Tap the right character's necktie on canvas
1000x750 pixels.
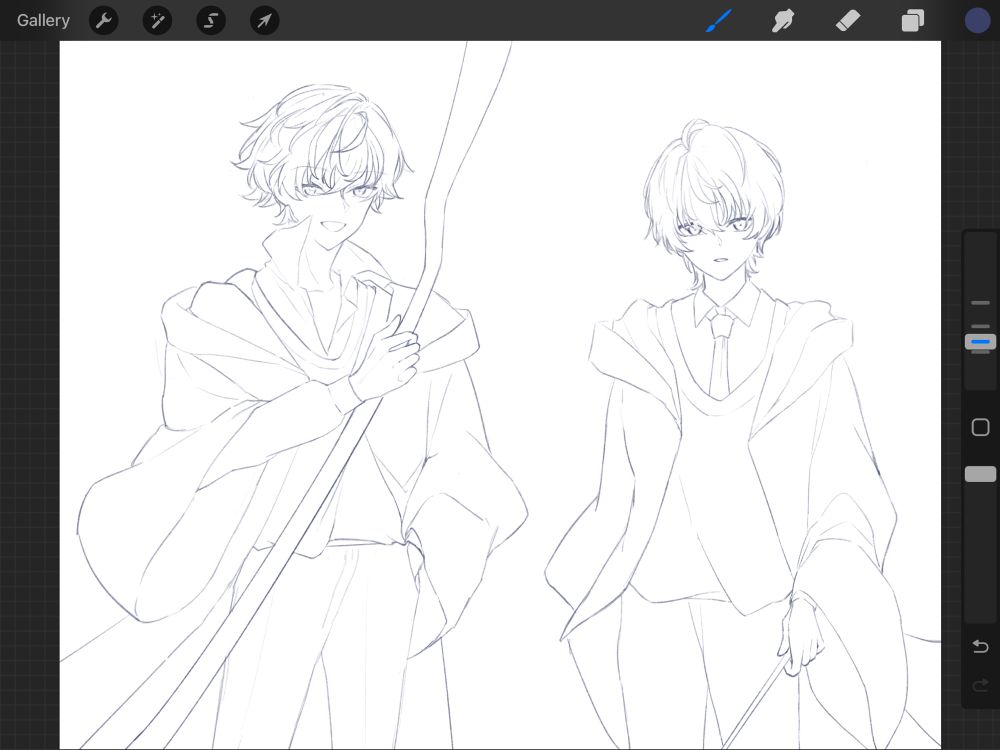click(719, 354)
